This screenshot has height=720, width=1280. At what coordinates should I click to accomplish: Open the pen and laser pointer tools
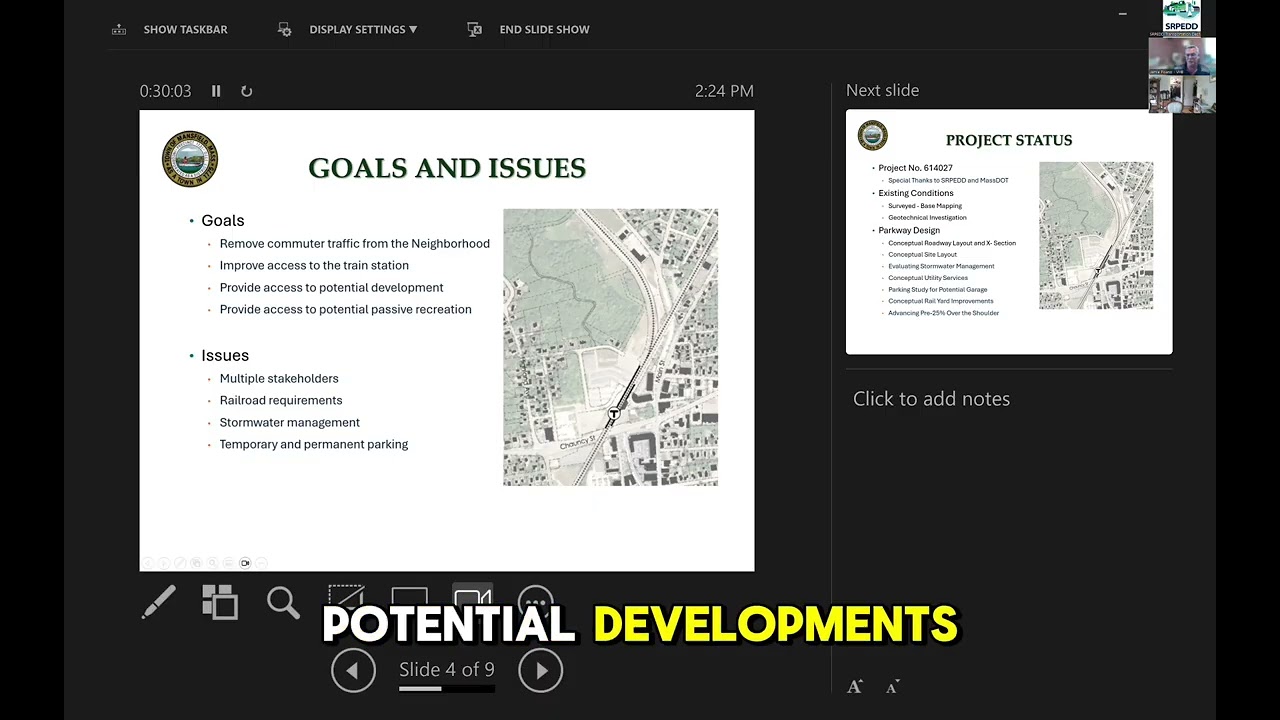click(x=159, y=602)
